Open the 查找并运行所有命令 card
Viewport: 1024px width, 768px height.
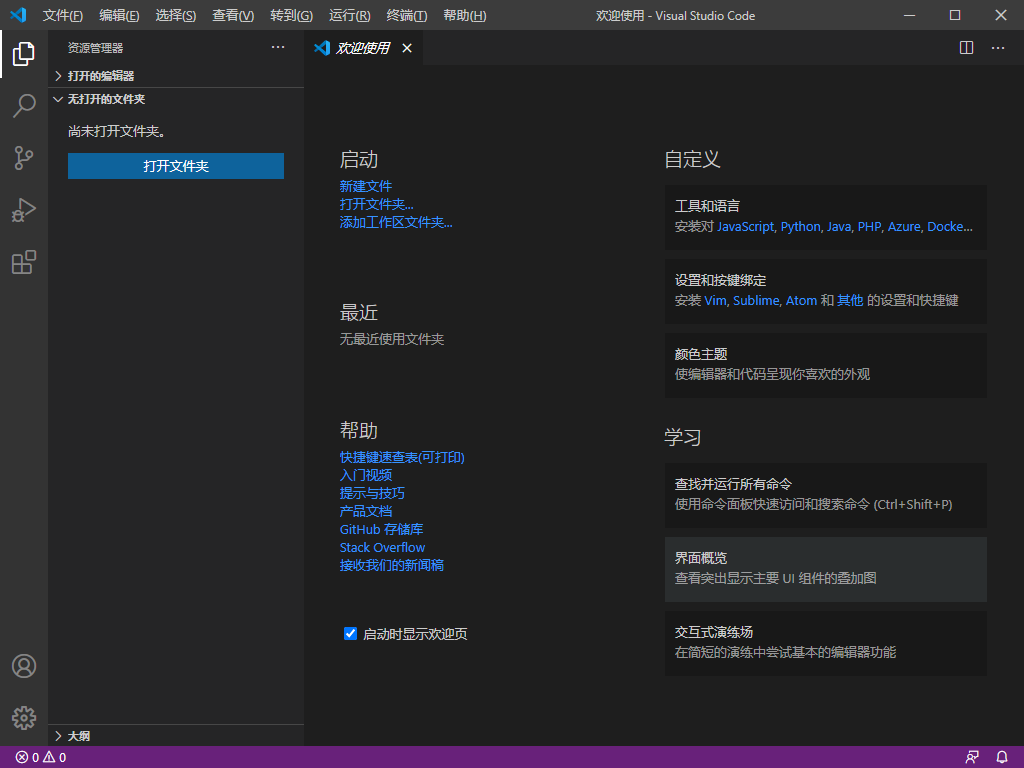click(x=825, y=495)
